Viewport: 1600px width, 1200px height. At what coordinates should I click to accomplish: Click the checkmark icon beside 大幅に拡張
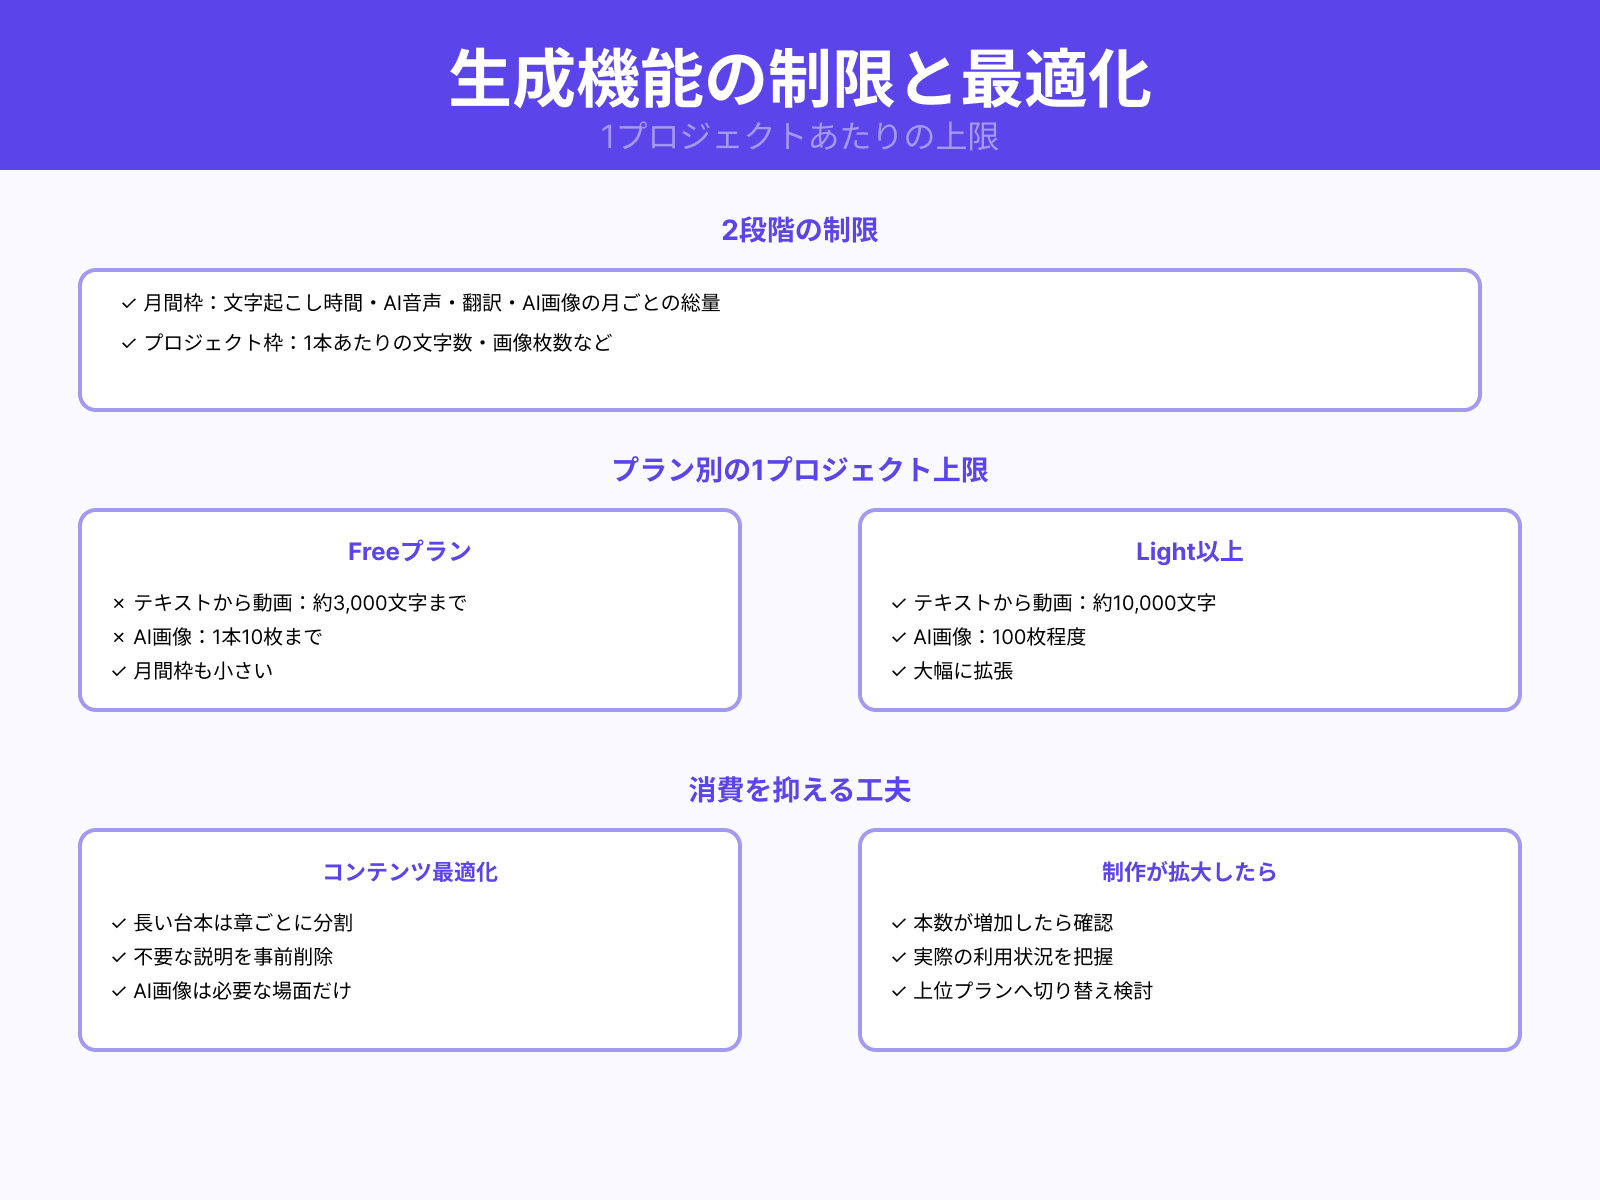point(897,672)
